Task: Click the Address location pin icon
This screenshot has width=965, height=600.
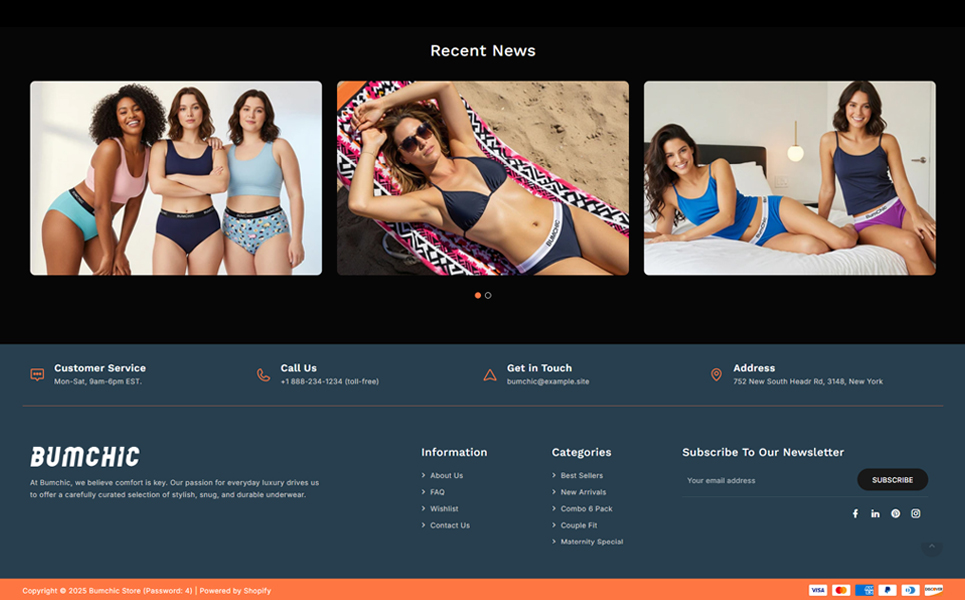Action: point(716,375)
